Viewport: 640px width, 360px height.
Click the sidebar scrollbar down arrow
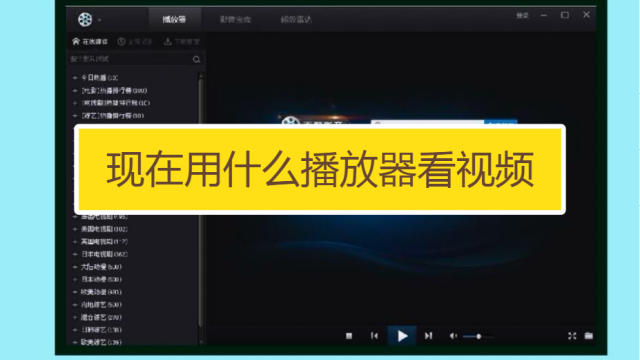(x=200, y=342)
